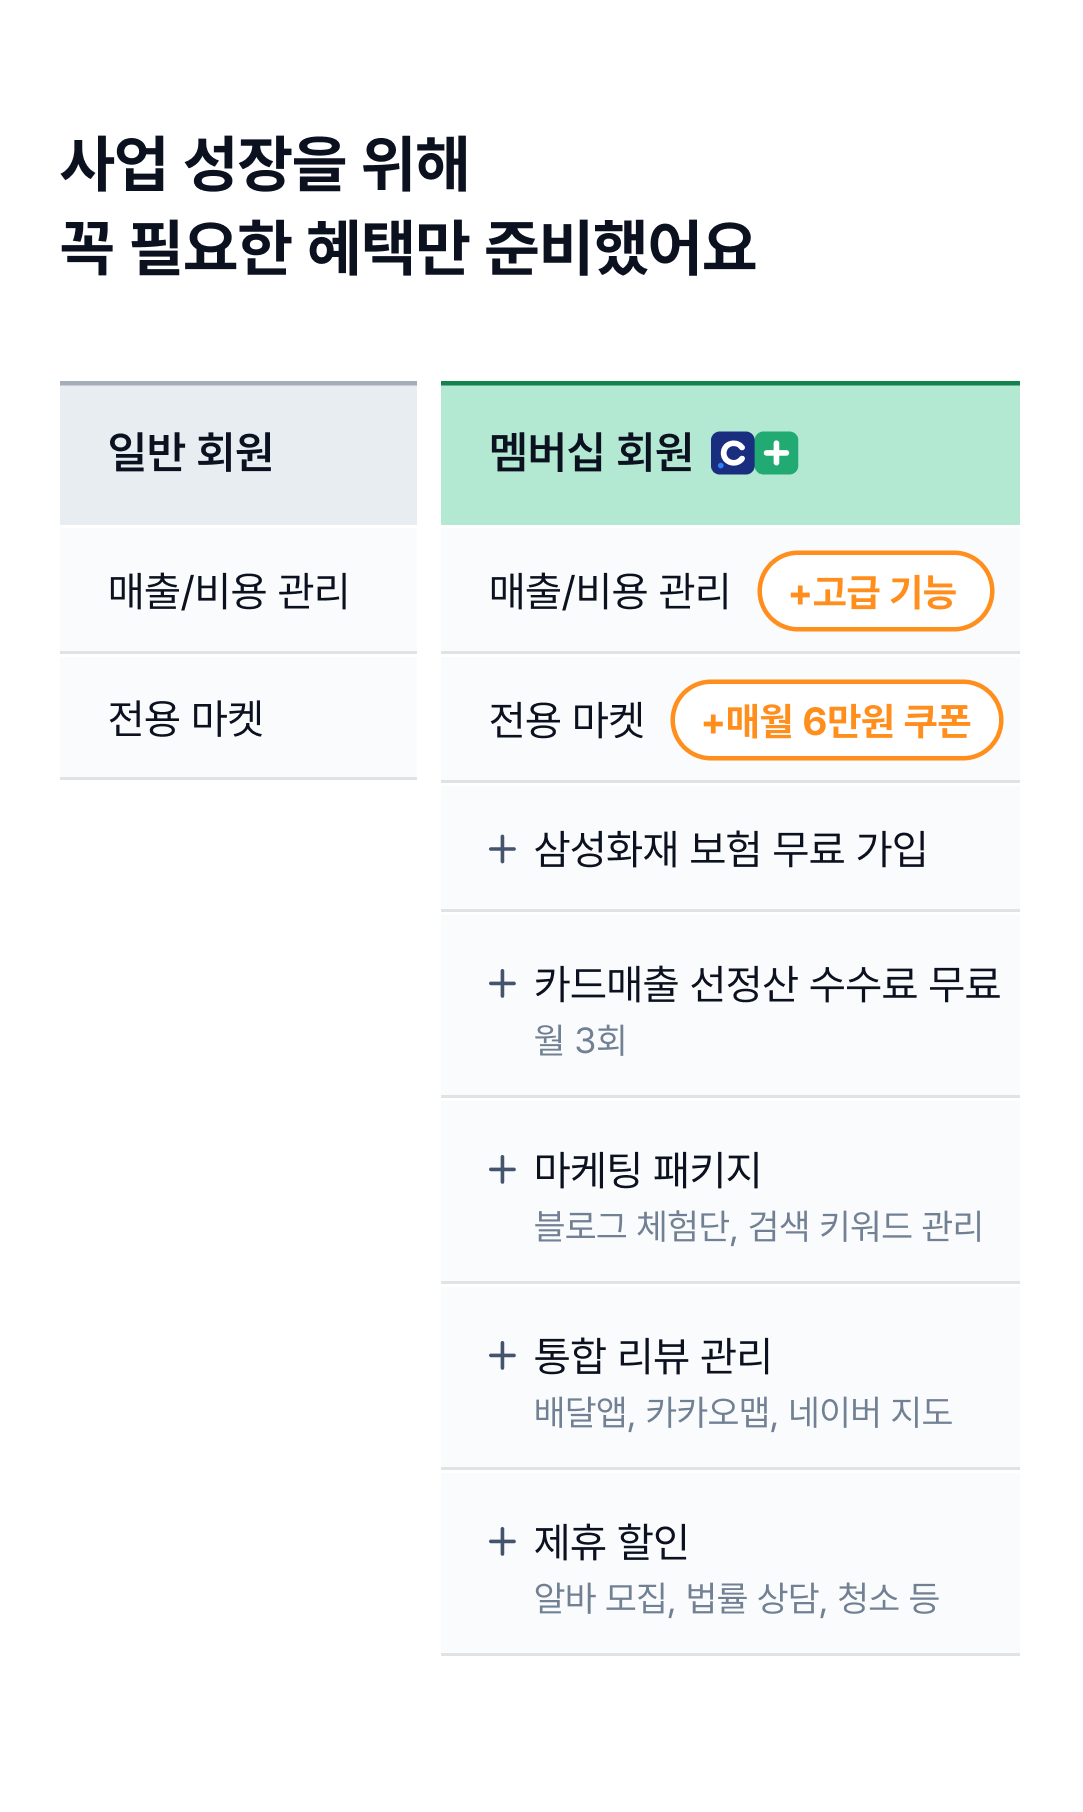Click plus icon beside 통합 리뷰 관리
1083x1812 pixels.
pyautogui.click(x=502, y=1355)
